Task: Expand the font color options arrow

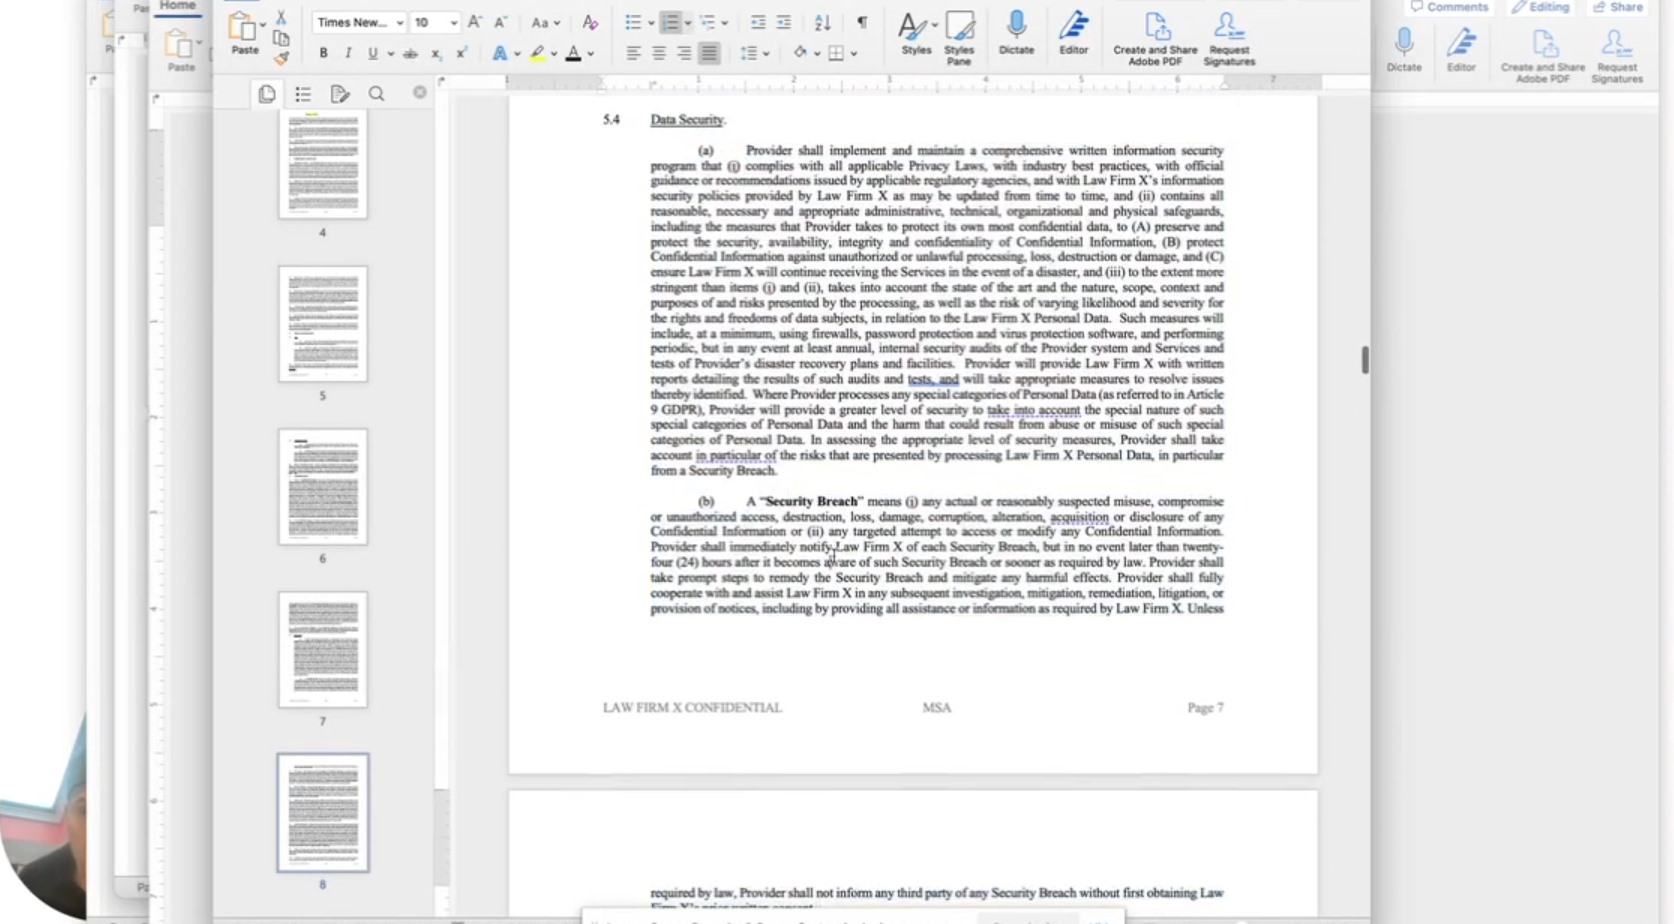Action: click(x=591, y=54)
